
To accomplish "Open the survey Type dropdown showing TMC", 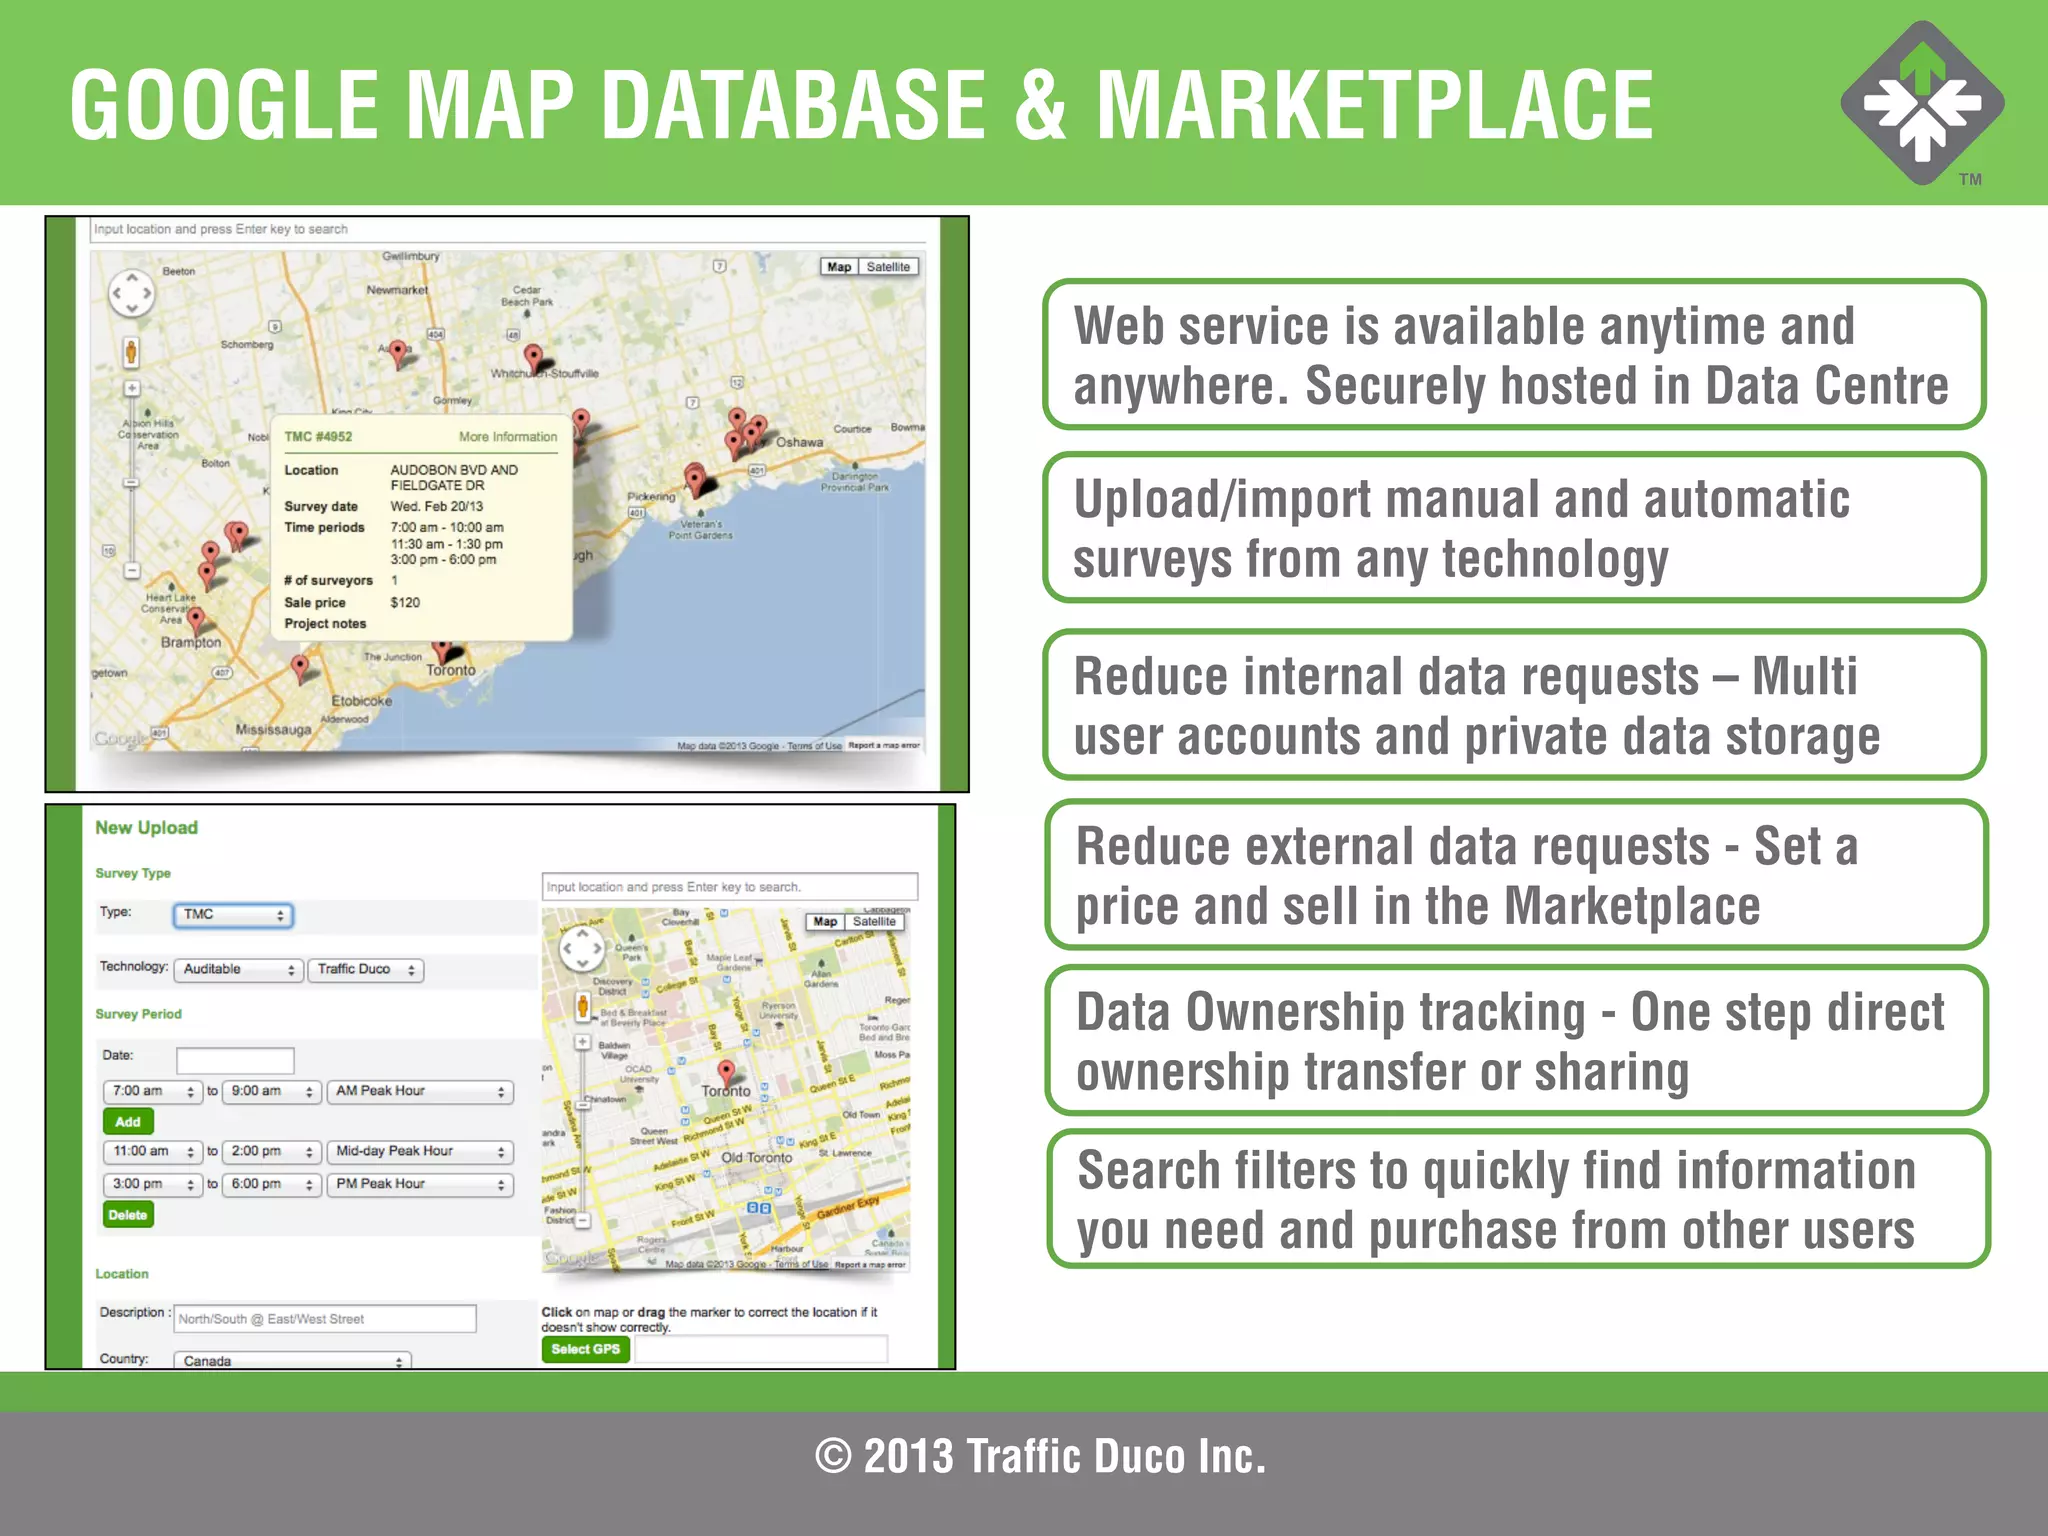I will [x=233, y=915].
